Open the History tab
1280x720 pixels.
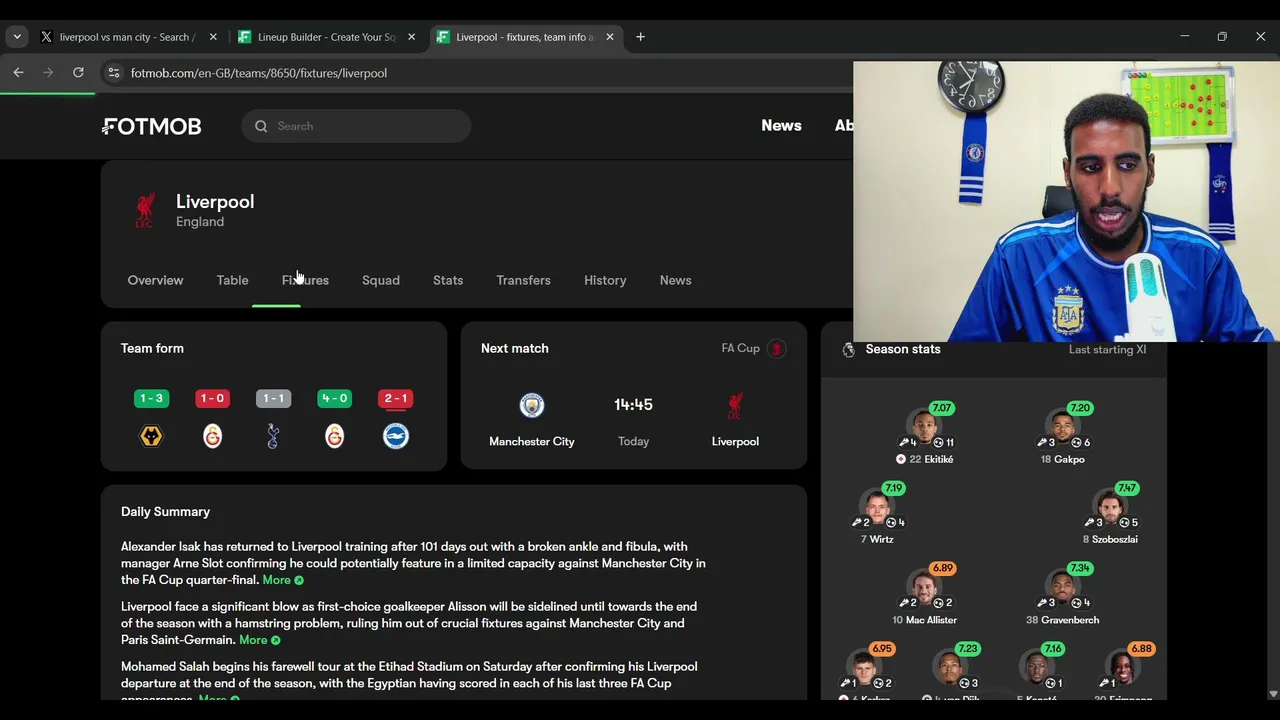tap(605, 280)
